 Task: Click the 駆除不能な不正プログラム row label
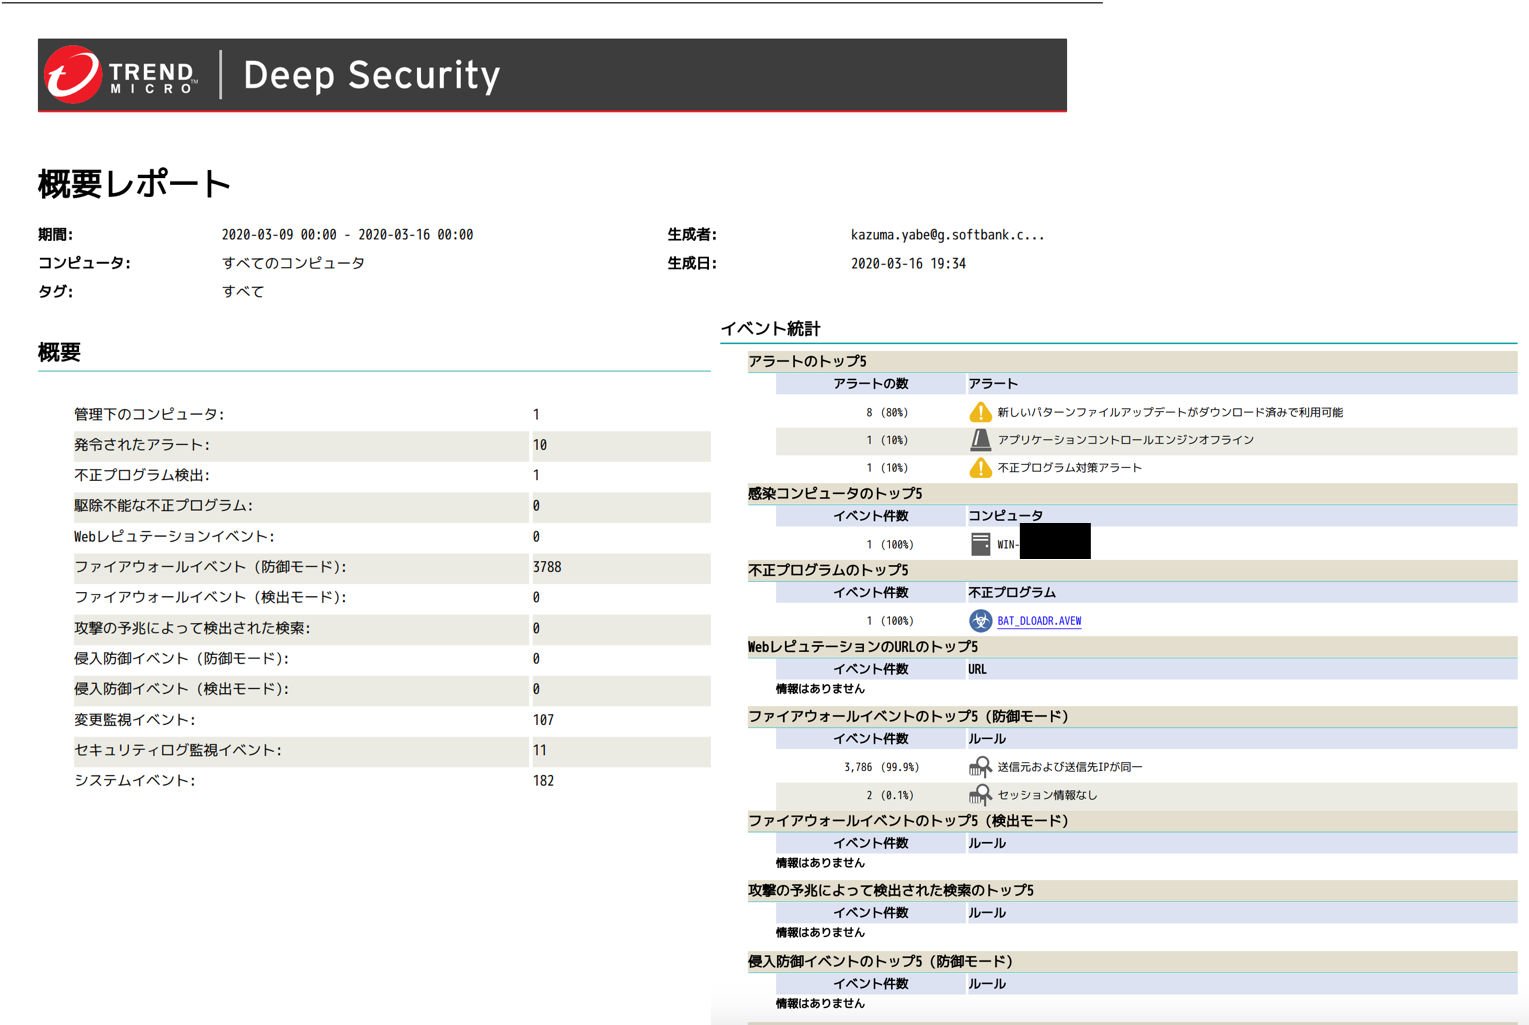coord(163,506)
